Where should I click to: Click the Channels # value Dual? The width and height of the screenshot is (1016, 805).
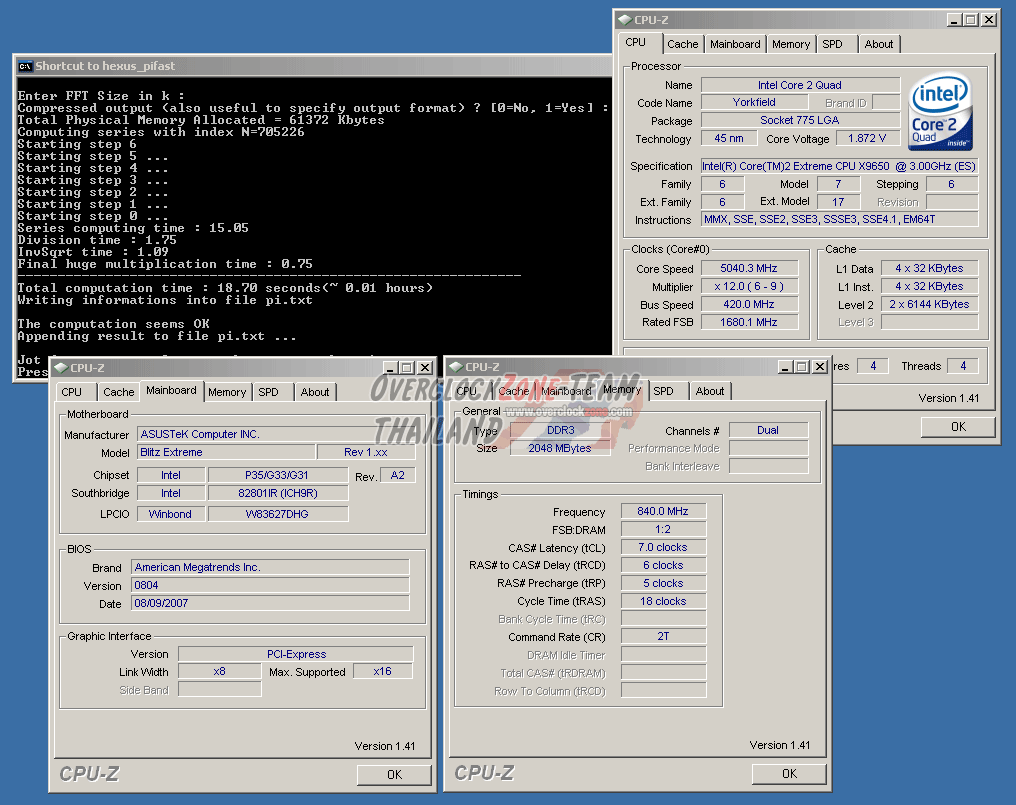click(768, 430)
